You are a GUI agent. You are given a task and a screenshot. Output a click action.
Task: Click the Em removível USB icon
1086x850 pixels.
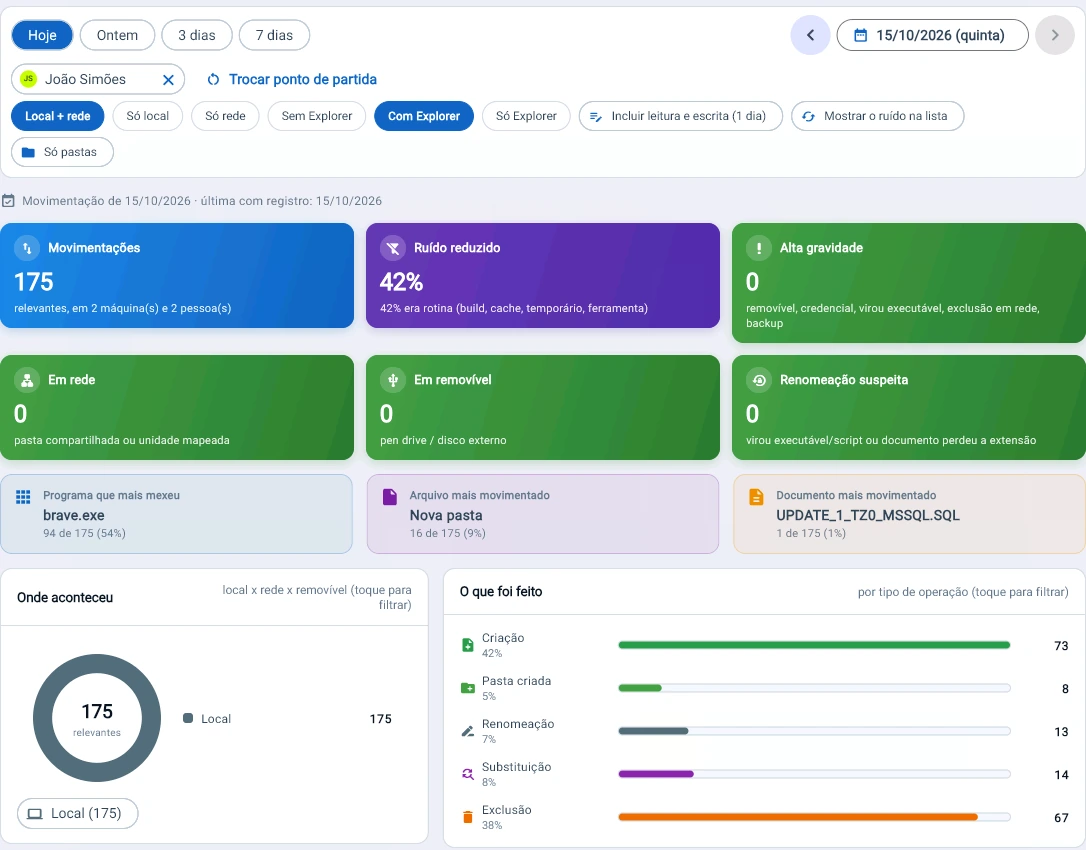click(x=393, y=380)
